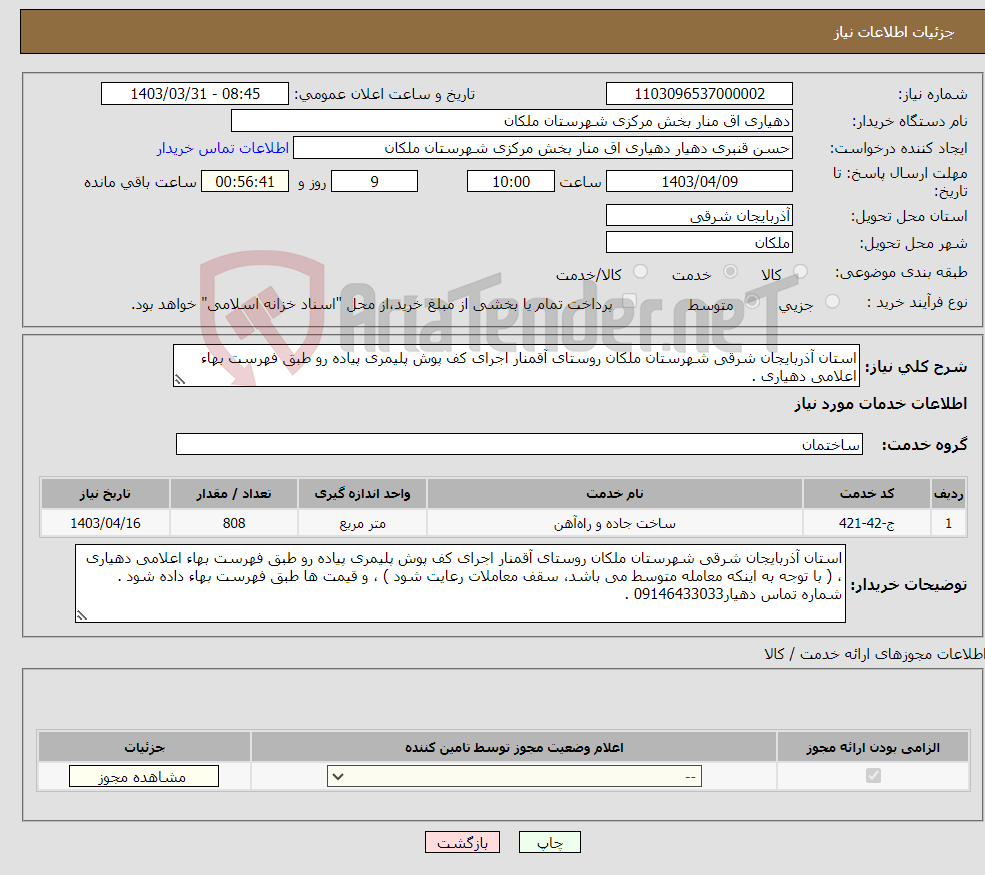Click the quantity cell 808

click(234, 523)
